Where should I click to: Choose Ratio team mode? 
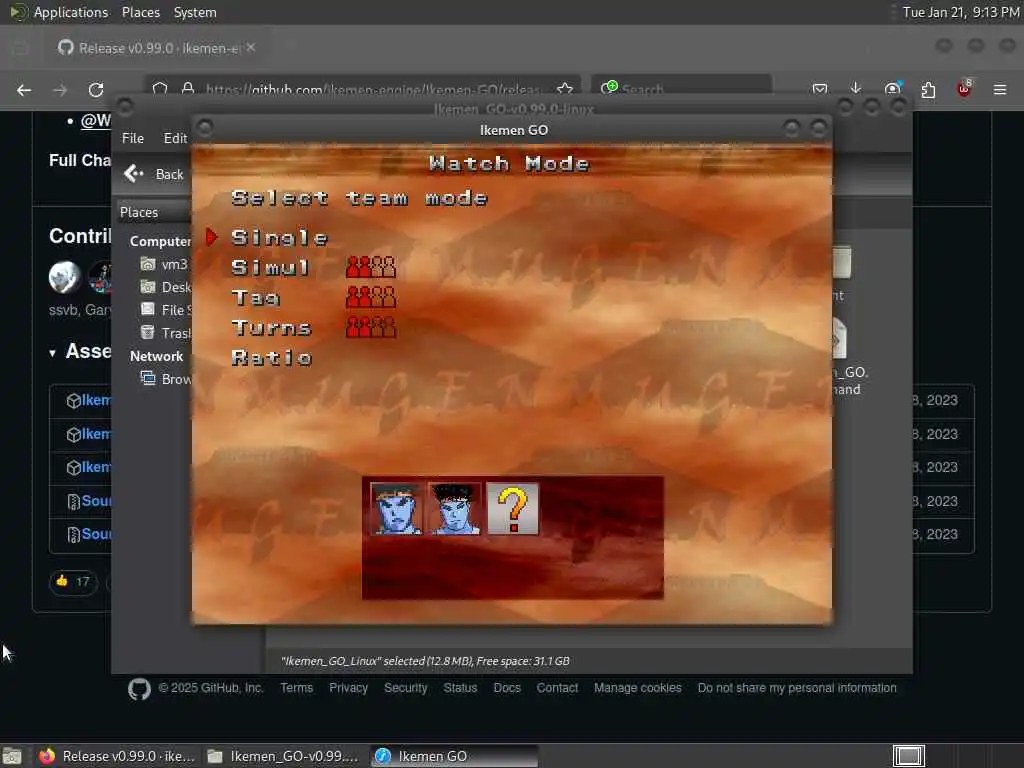pyautogui.click(x=272, y=358)
